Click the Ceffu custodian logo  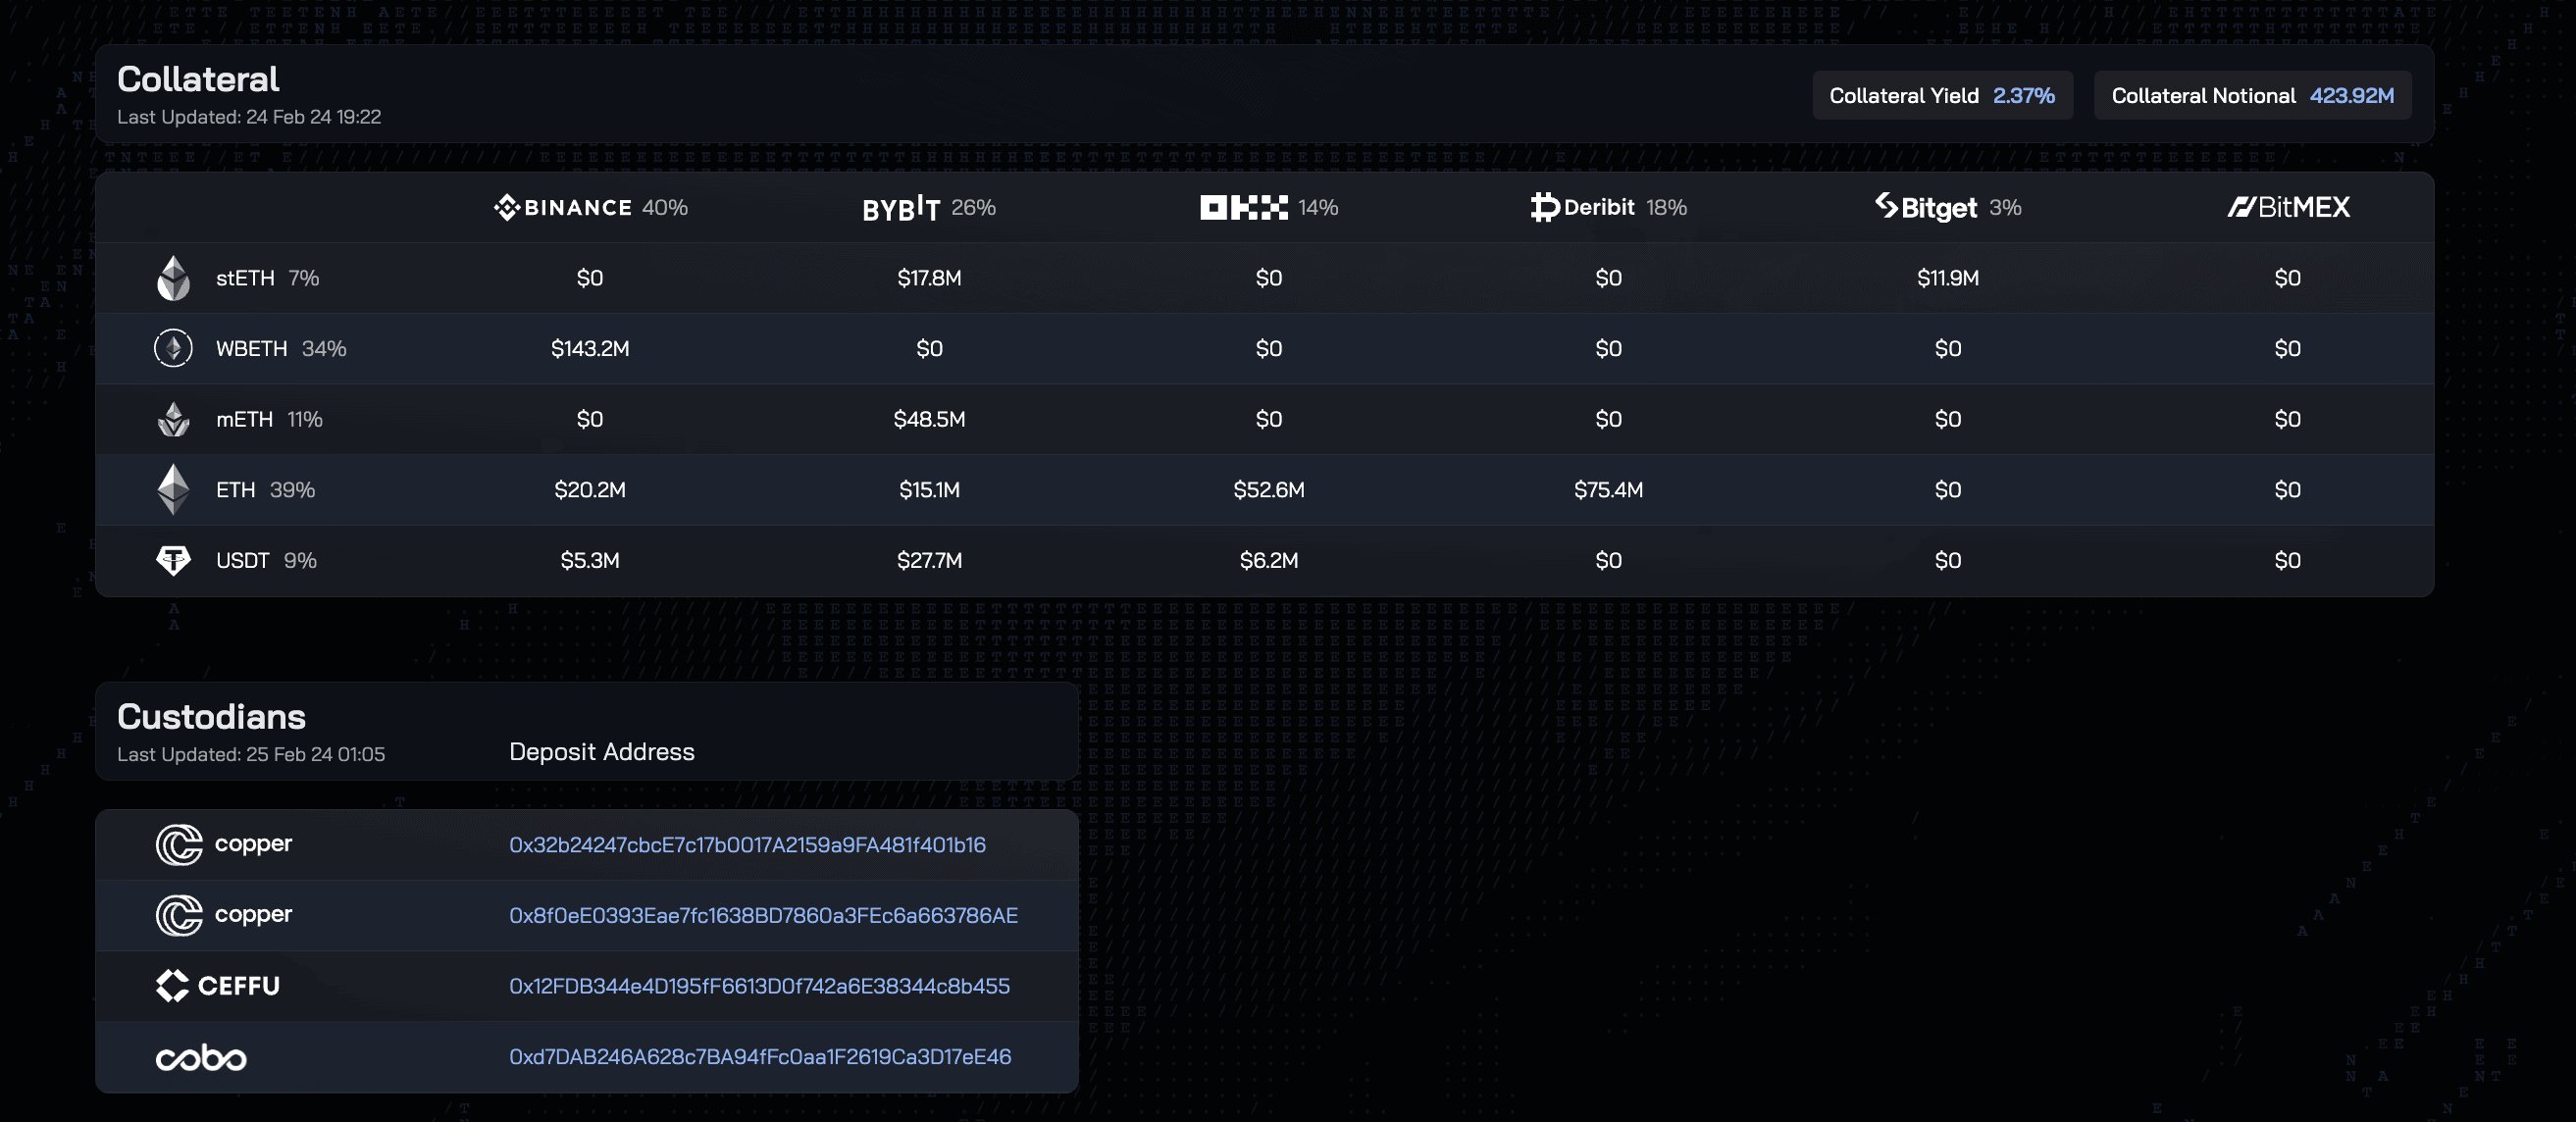click(217, 985)
